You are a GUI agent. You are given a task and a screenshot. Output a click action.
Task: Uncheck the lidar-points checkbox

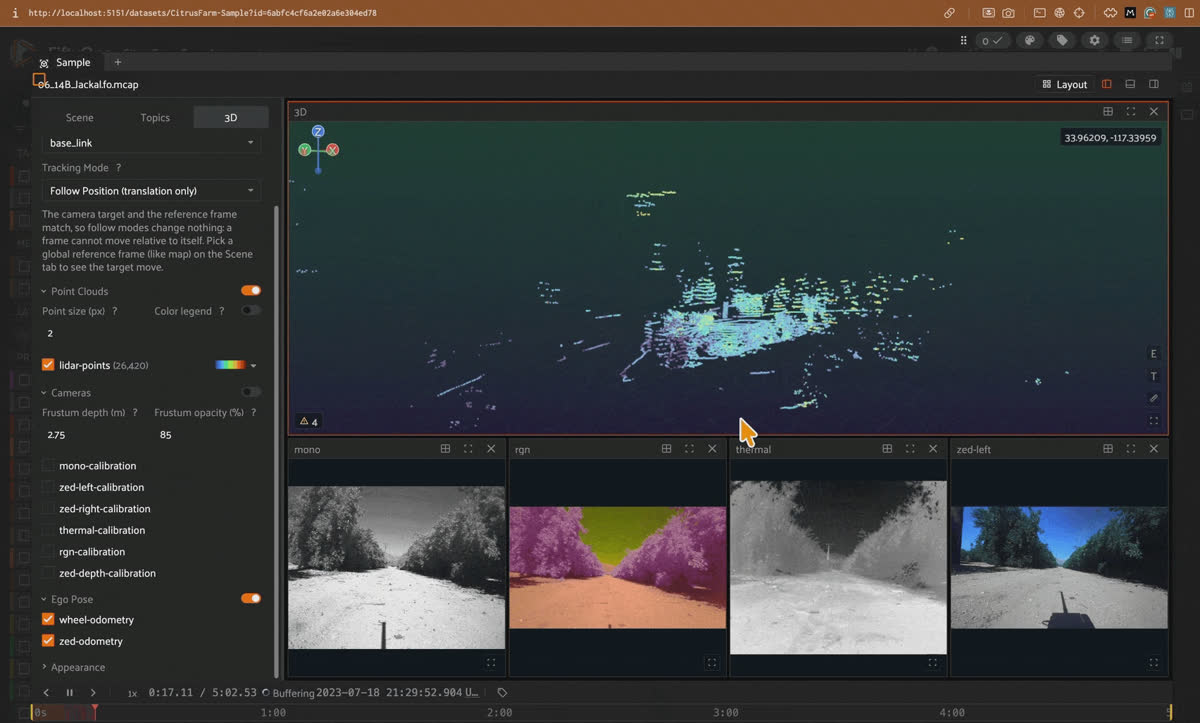pyautogui.click(x=48, y=365)
